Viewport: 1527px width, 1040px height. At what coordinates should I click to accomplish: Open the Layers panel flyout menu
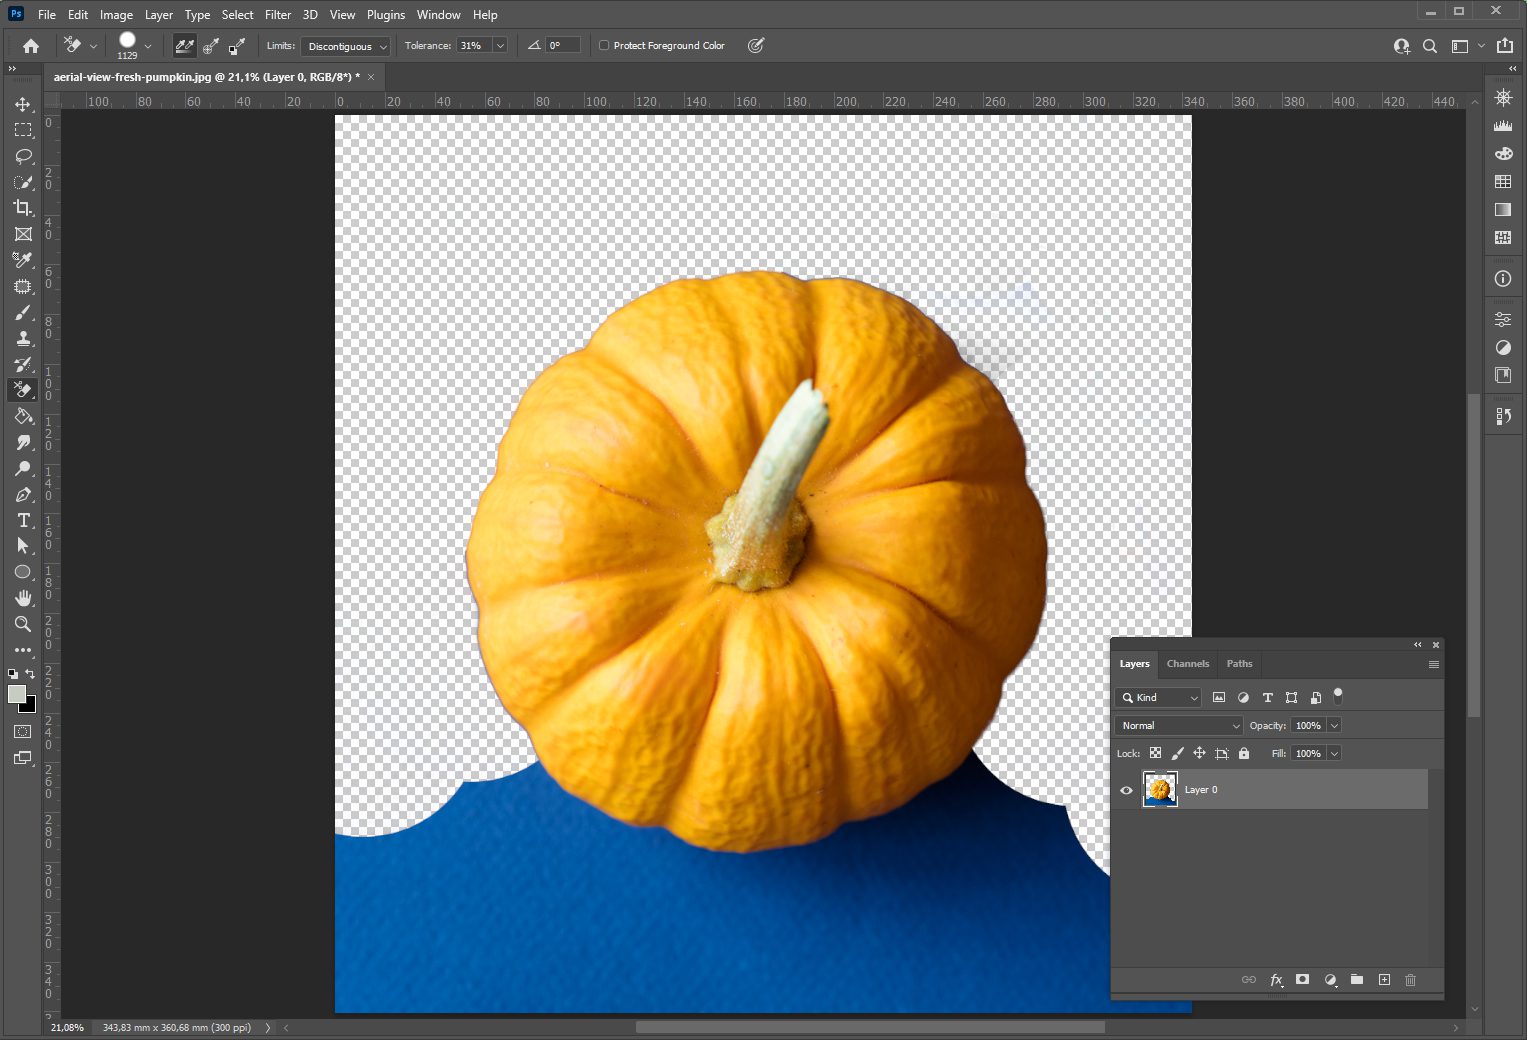click(x=1434, y=664)
